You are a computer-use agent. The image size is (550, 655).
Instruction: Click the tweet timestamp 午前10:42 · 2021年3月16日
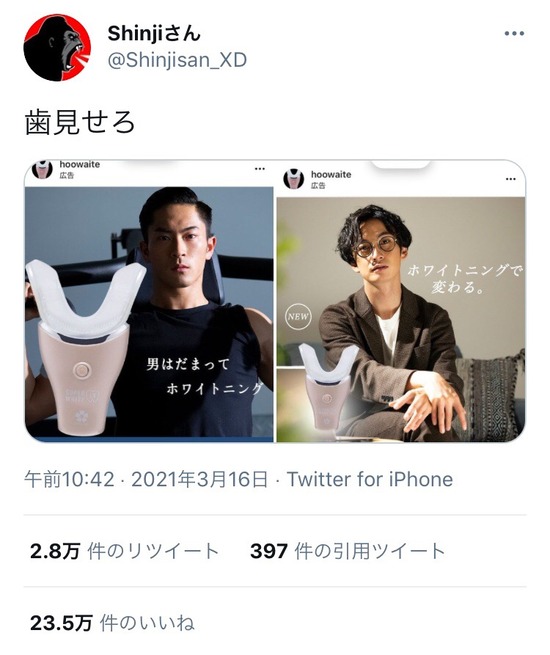(146, 479)
